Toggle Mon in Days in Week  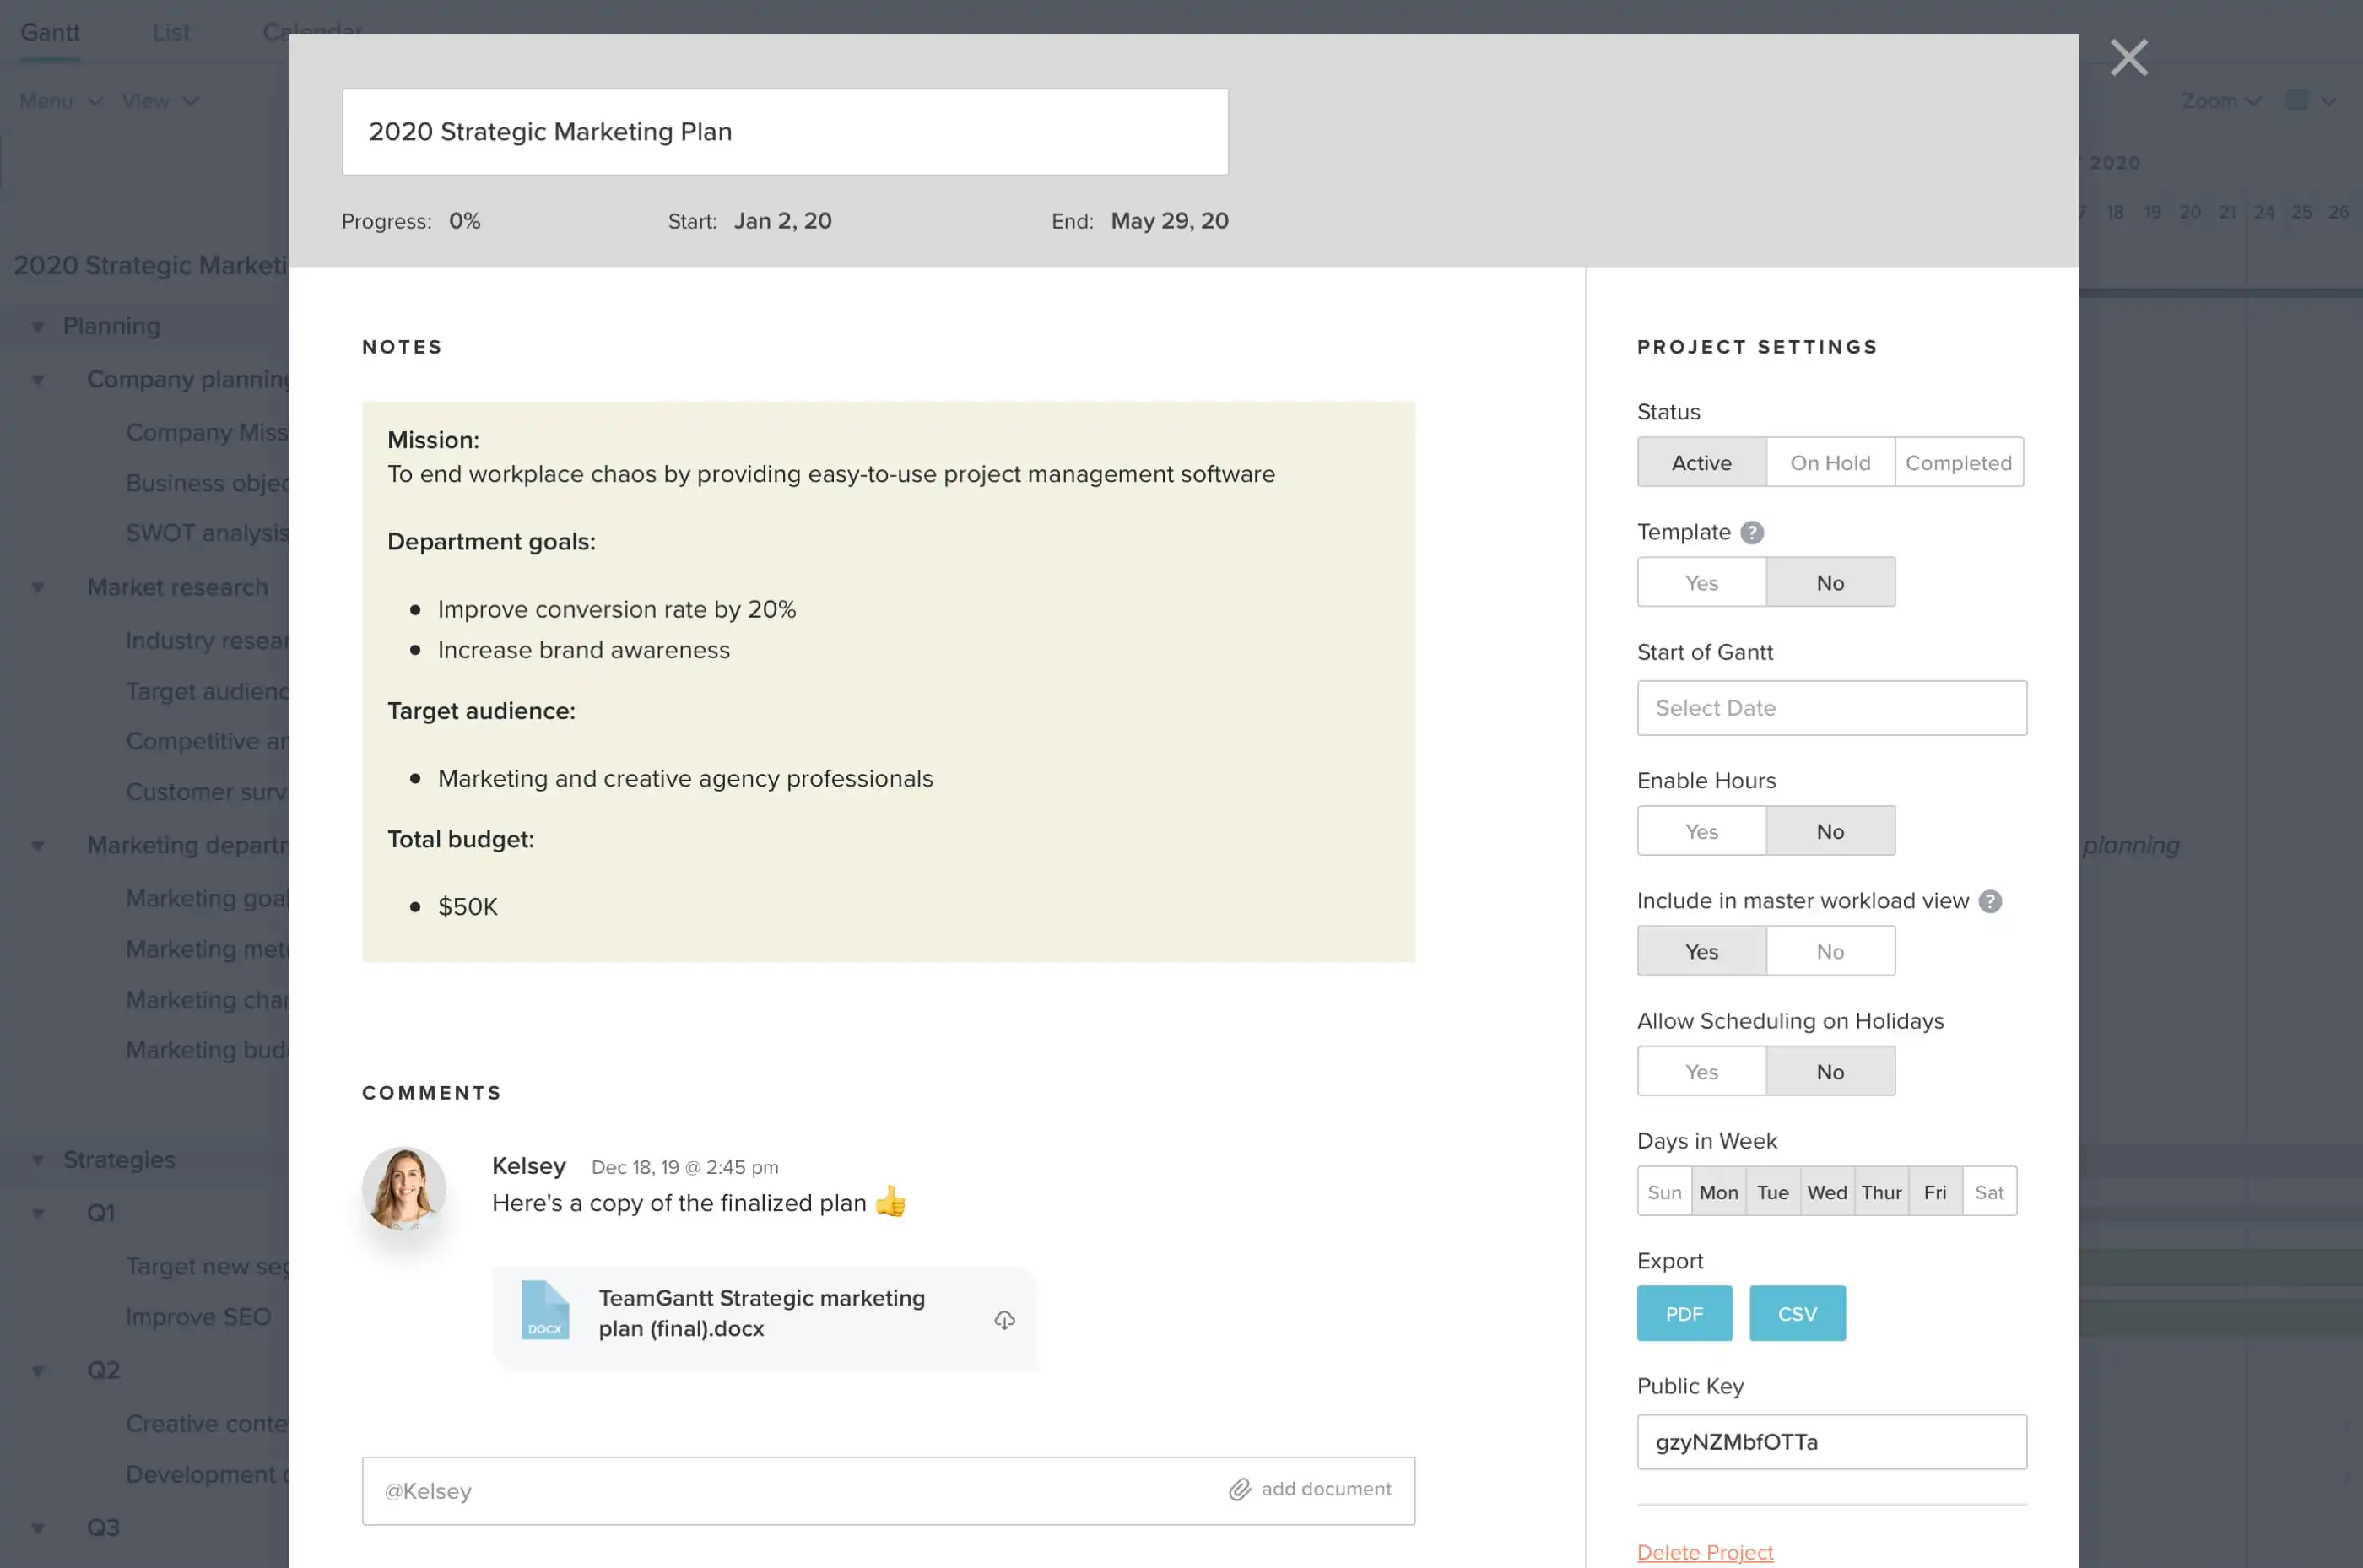pos(1718,1192)
